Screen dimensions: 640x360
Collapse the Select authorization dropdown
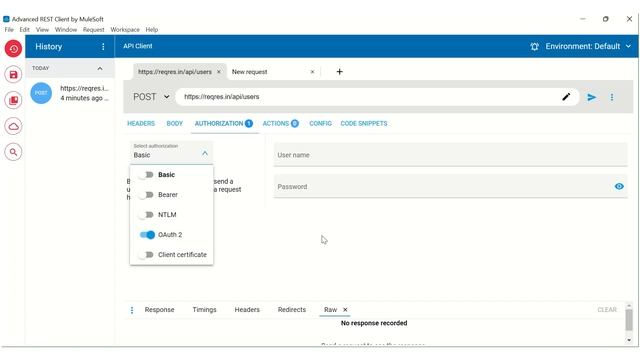(x=205, y=153)
